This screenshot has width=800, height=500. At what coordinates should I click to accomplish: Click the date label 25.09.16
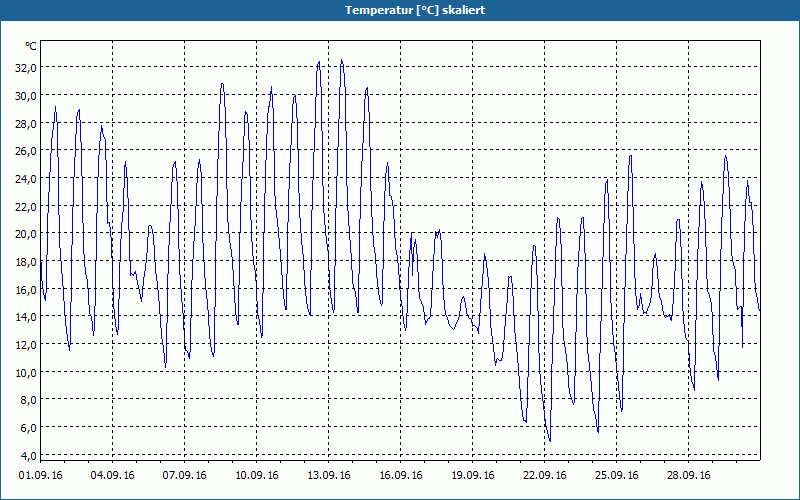pyautogui.click(x=616, y=476)
